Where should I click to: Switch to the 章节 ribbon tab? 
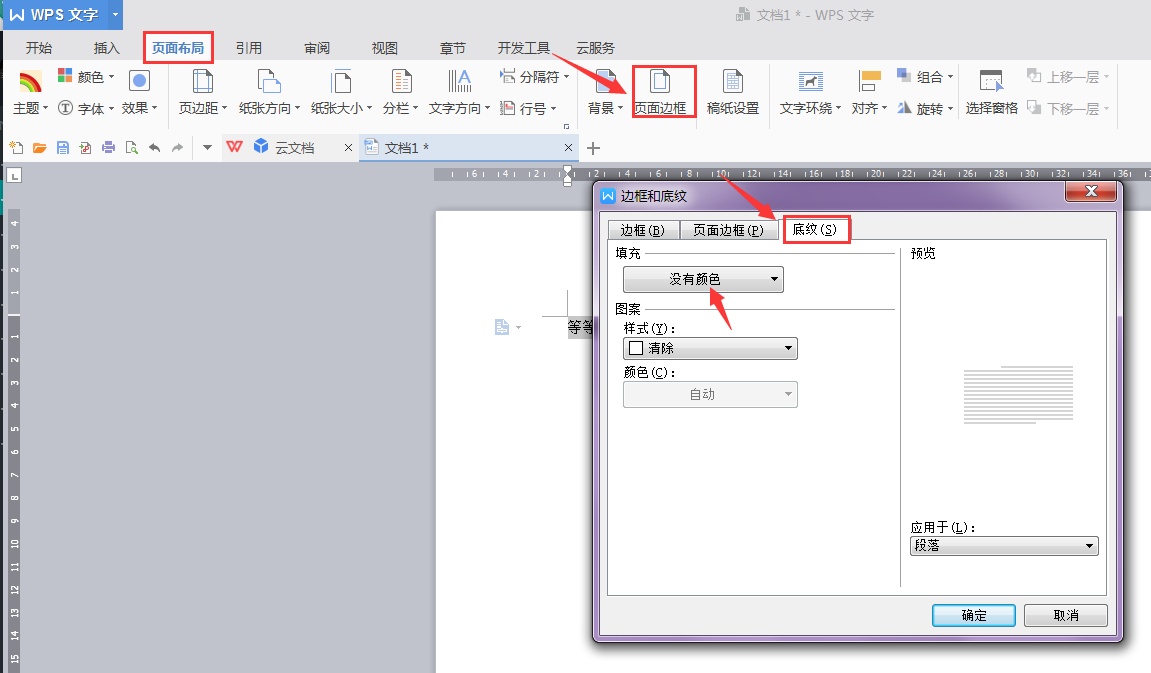[452, 48]
